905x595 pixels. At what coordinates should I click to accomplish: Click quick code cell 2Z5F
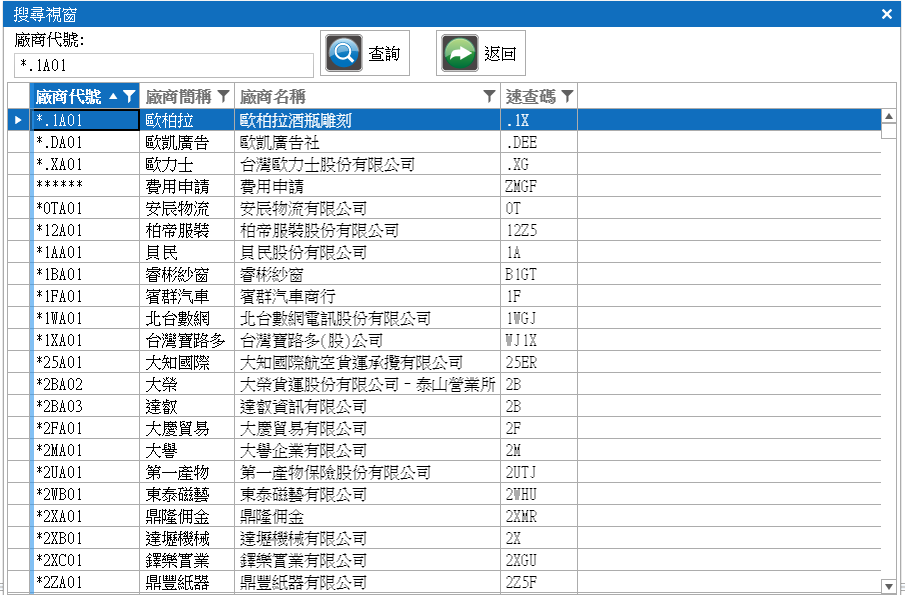[x=539, y=581]
